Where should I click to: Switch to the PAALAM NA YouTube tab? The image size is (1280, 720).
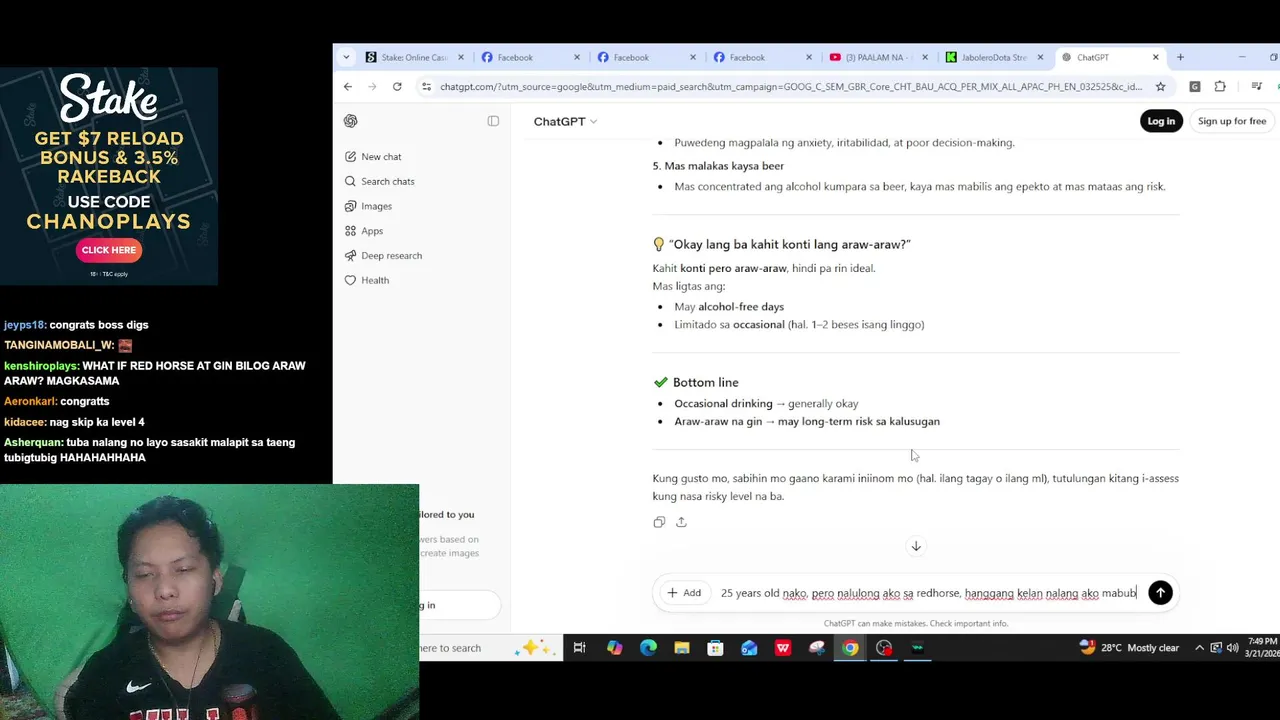pos(878,57)
